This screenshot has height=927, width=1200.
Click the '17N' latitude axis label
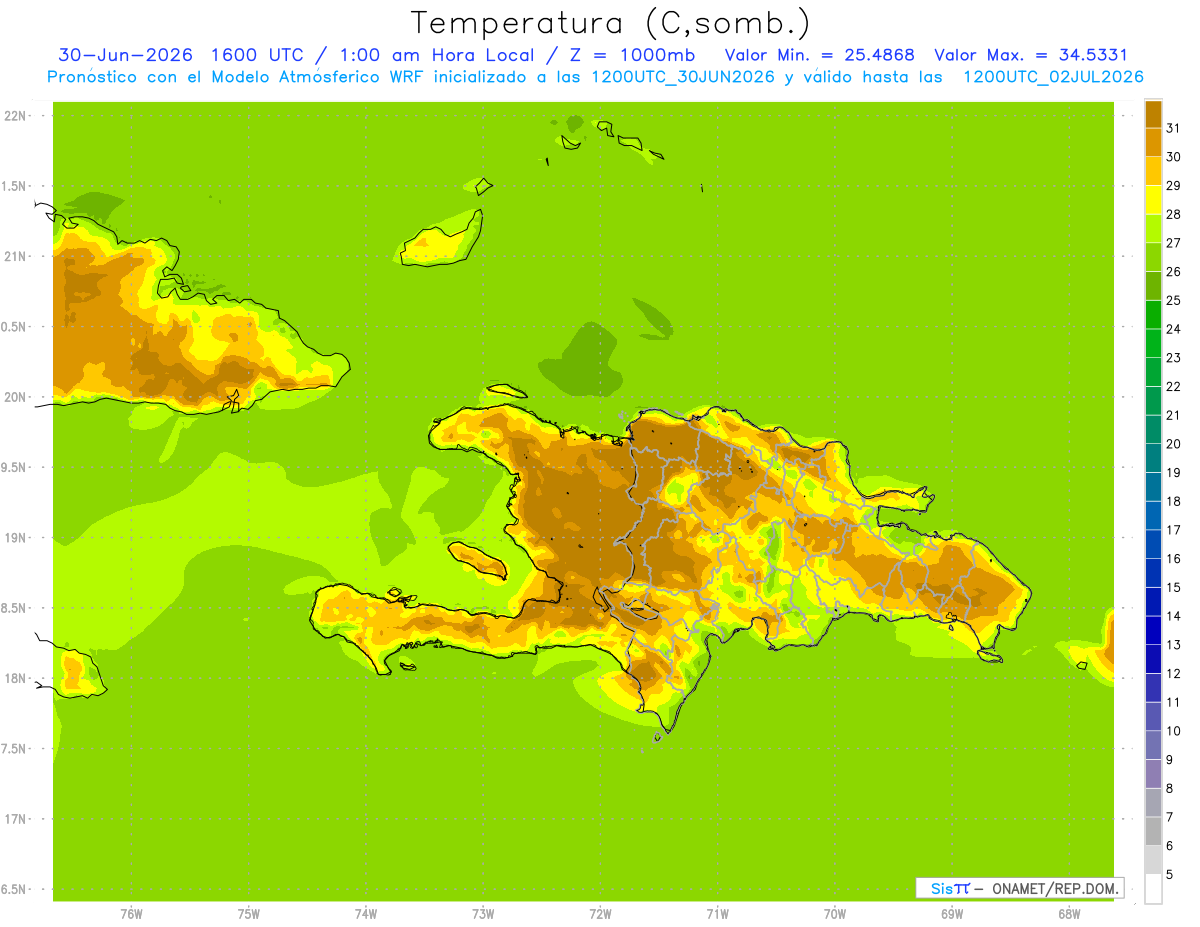point(14,819)
